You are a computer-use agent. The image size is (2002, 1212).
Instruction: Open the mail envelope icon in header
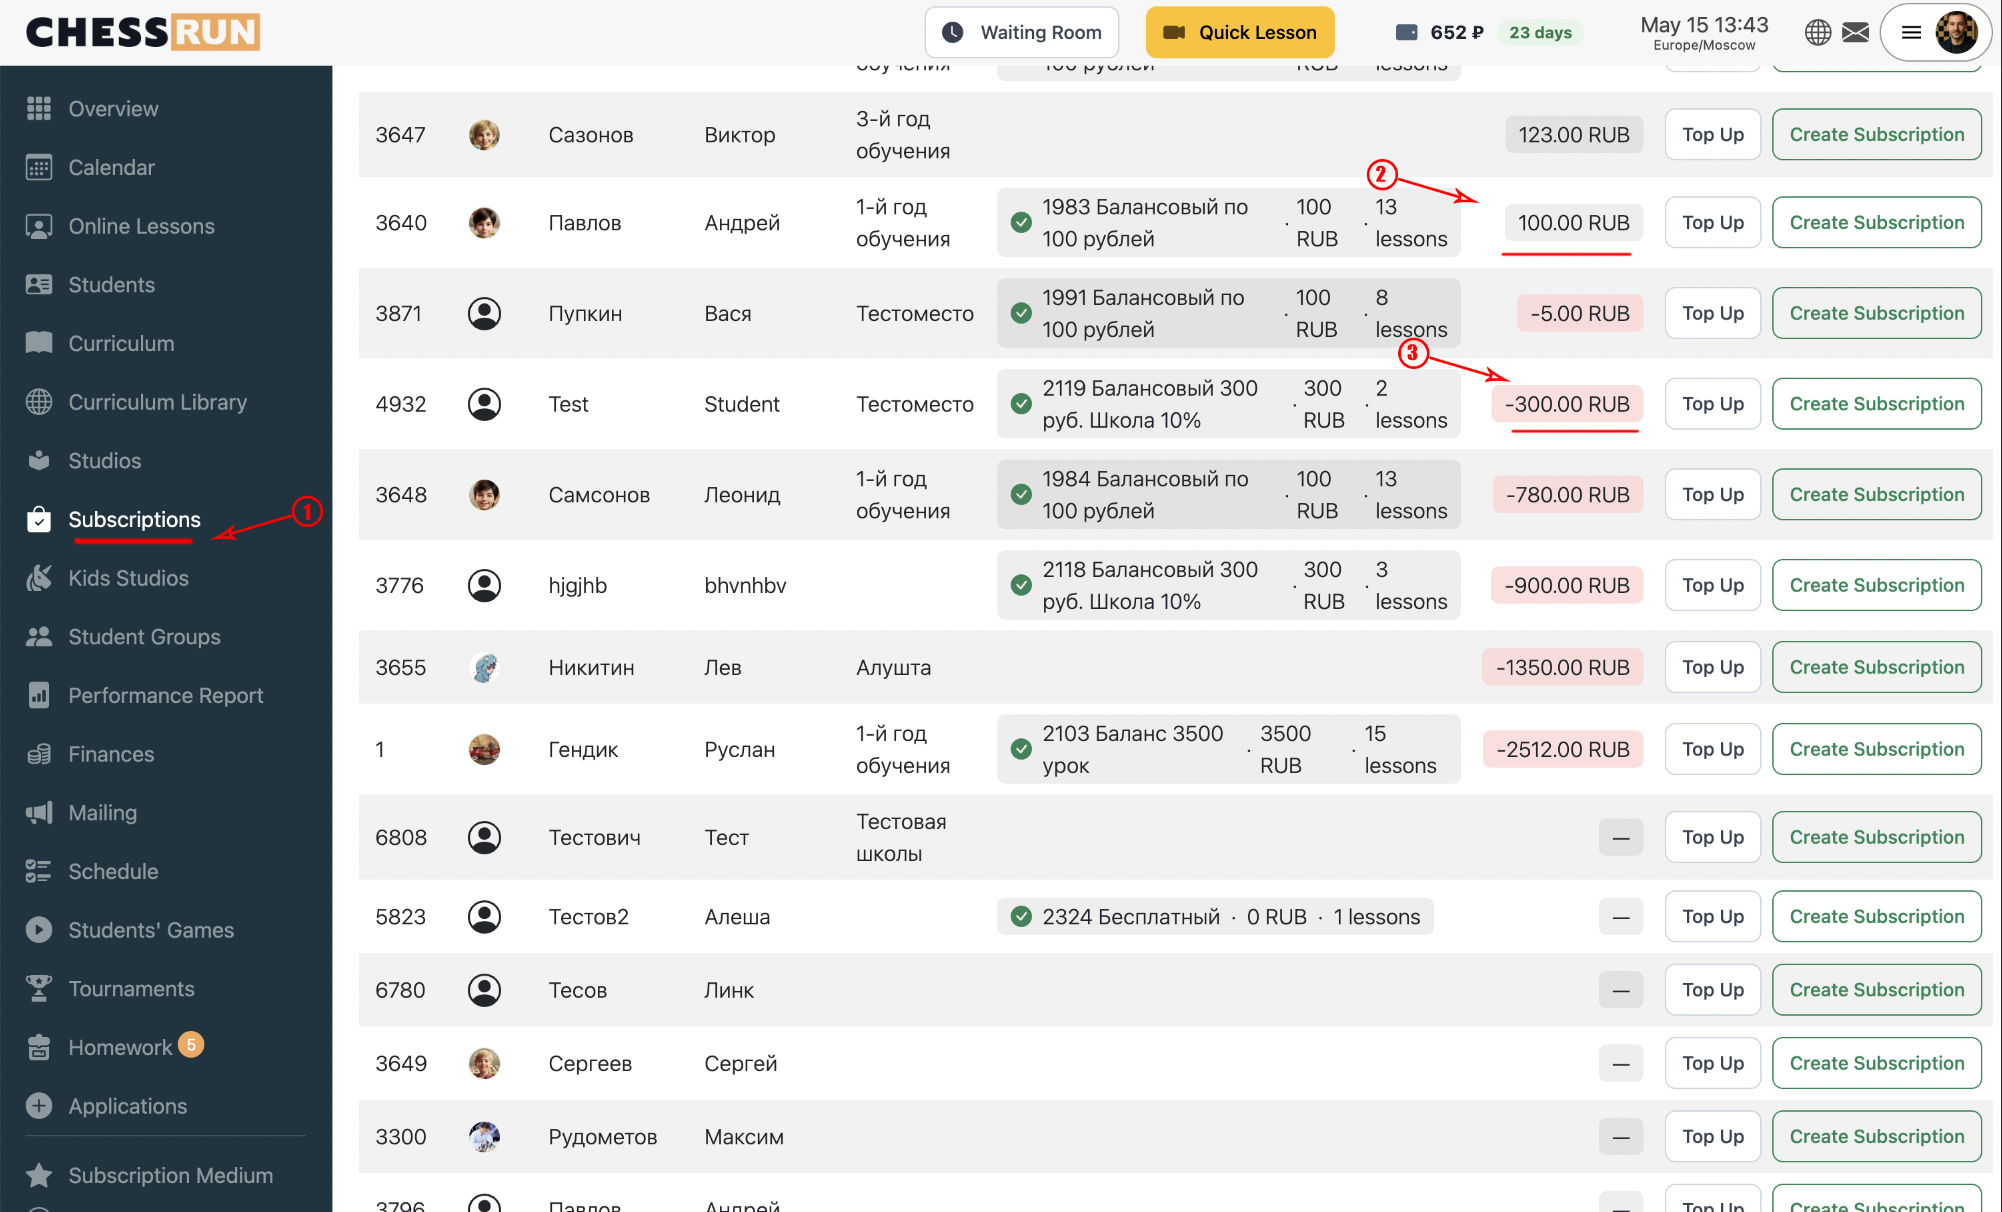click(1856, 33)
